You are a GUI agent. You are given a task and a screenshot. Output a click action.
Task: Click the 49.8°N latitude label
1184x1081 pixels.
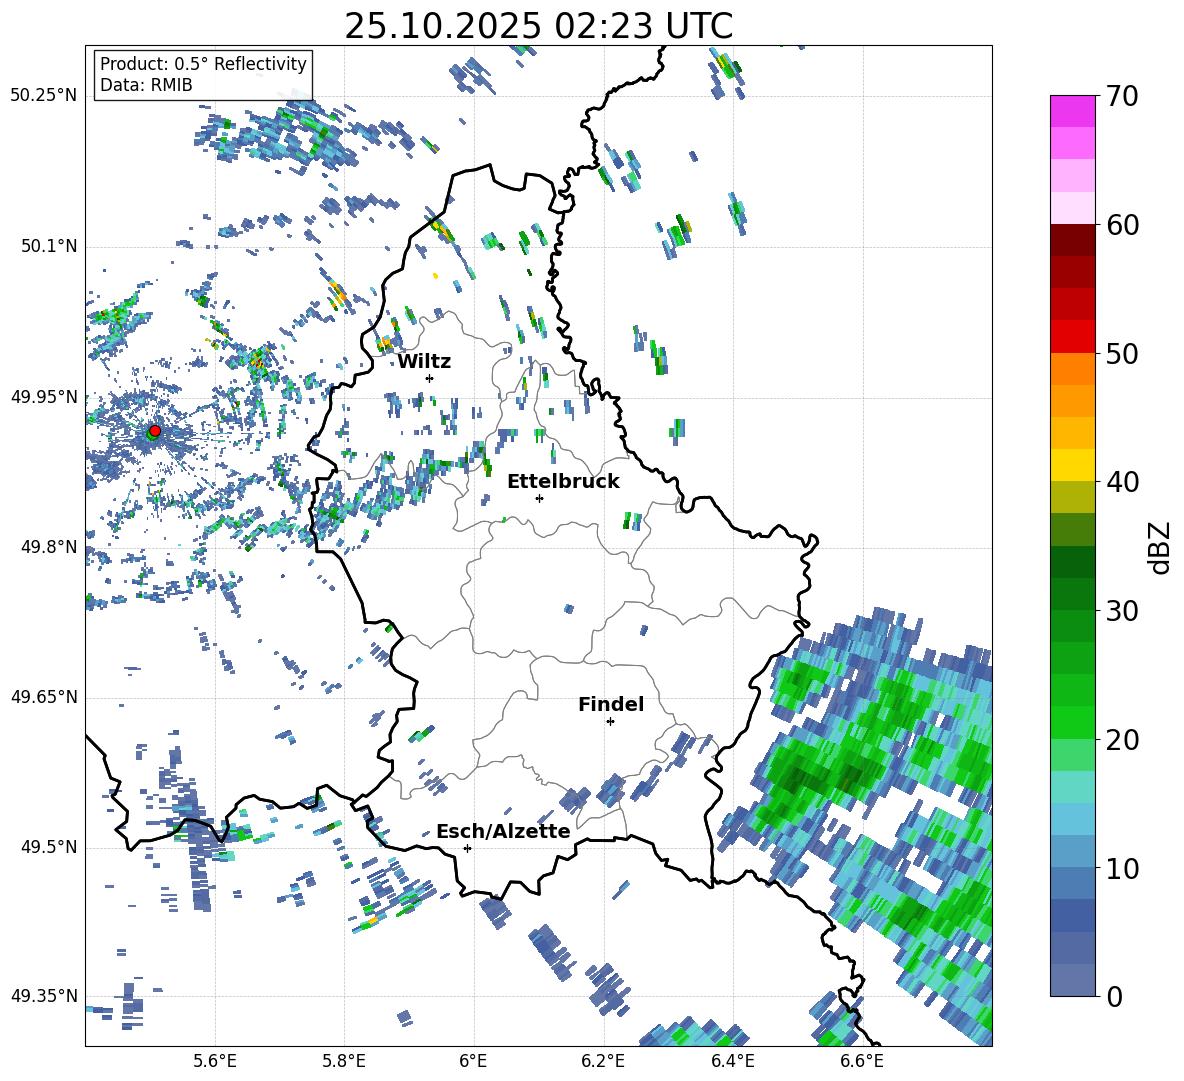click(x=48, y=547)
